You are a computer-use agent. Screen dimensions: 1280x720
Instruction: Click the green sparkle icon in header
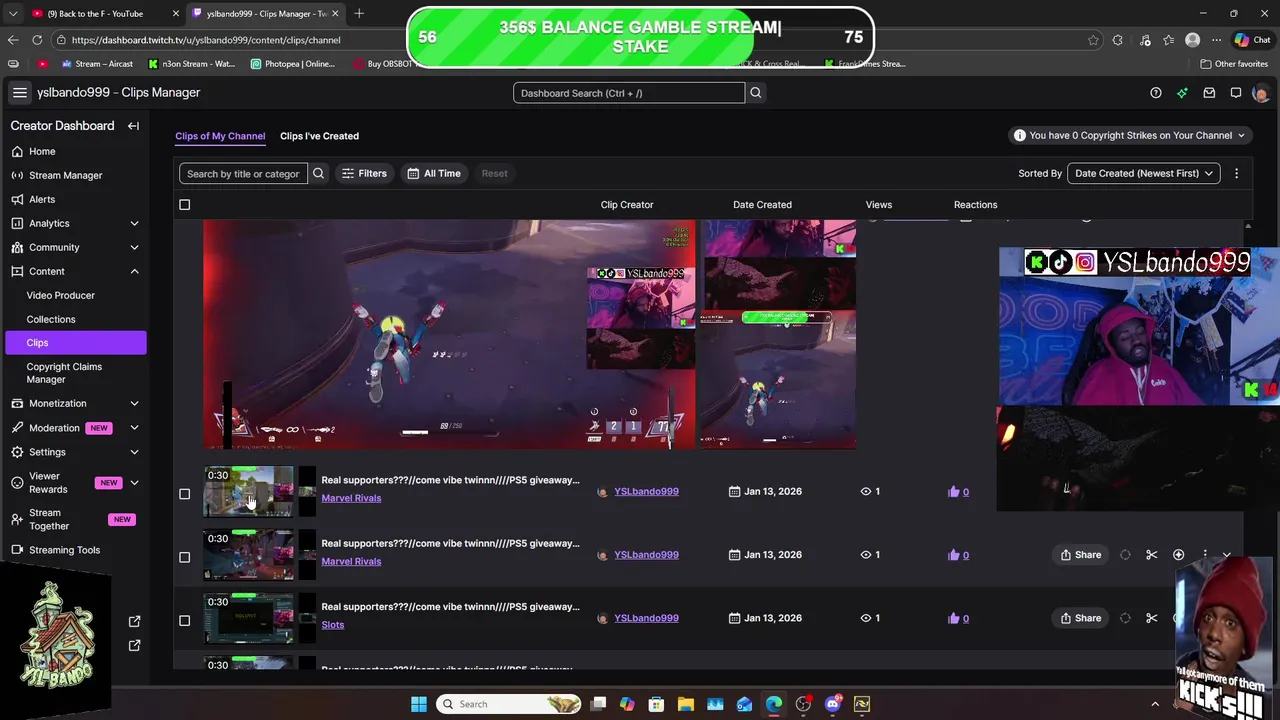tap(1182, 93)
